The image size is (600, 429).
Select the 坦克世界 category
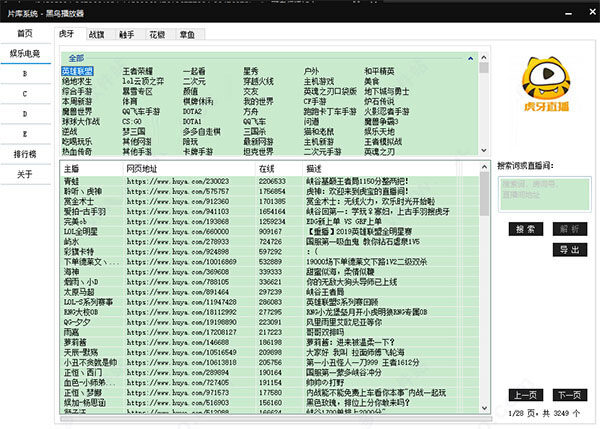259,152
